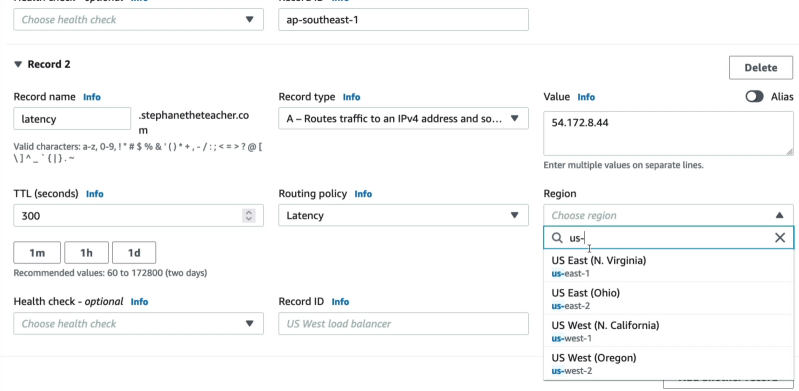
Task: Open Info link next to Health check
Action: [139, 302]
